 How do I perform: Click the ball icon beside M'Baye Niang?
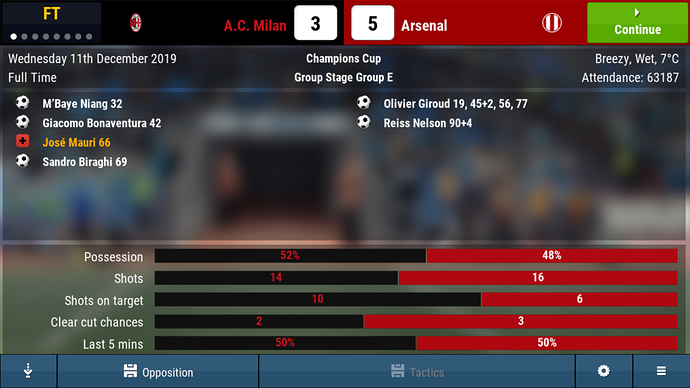click(22, 102)
